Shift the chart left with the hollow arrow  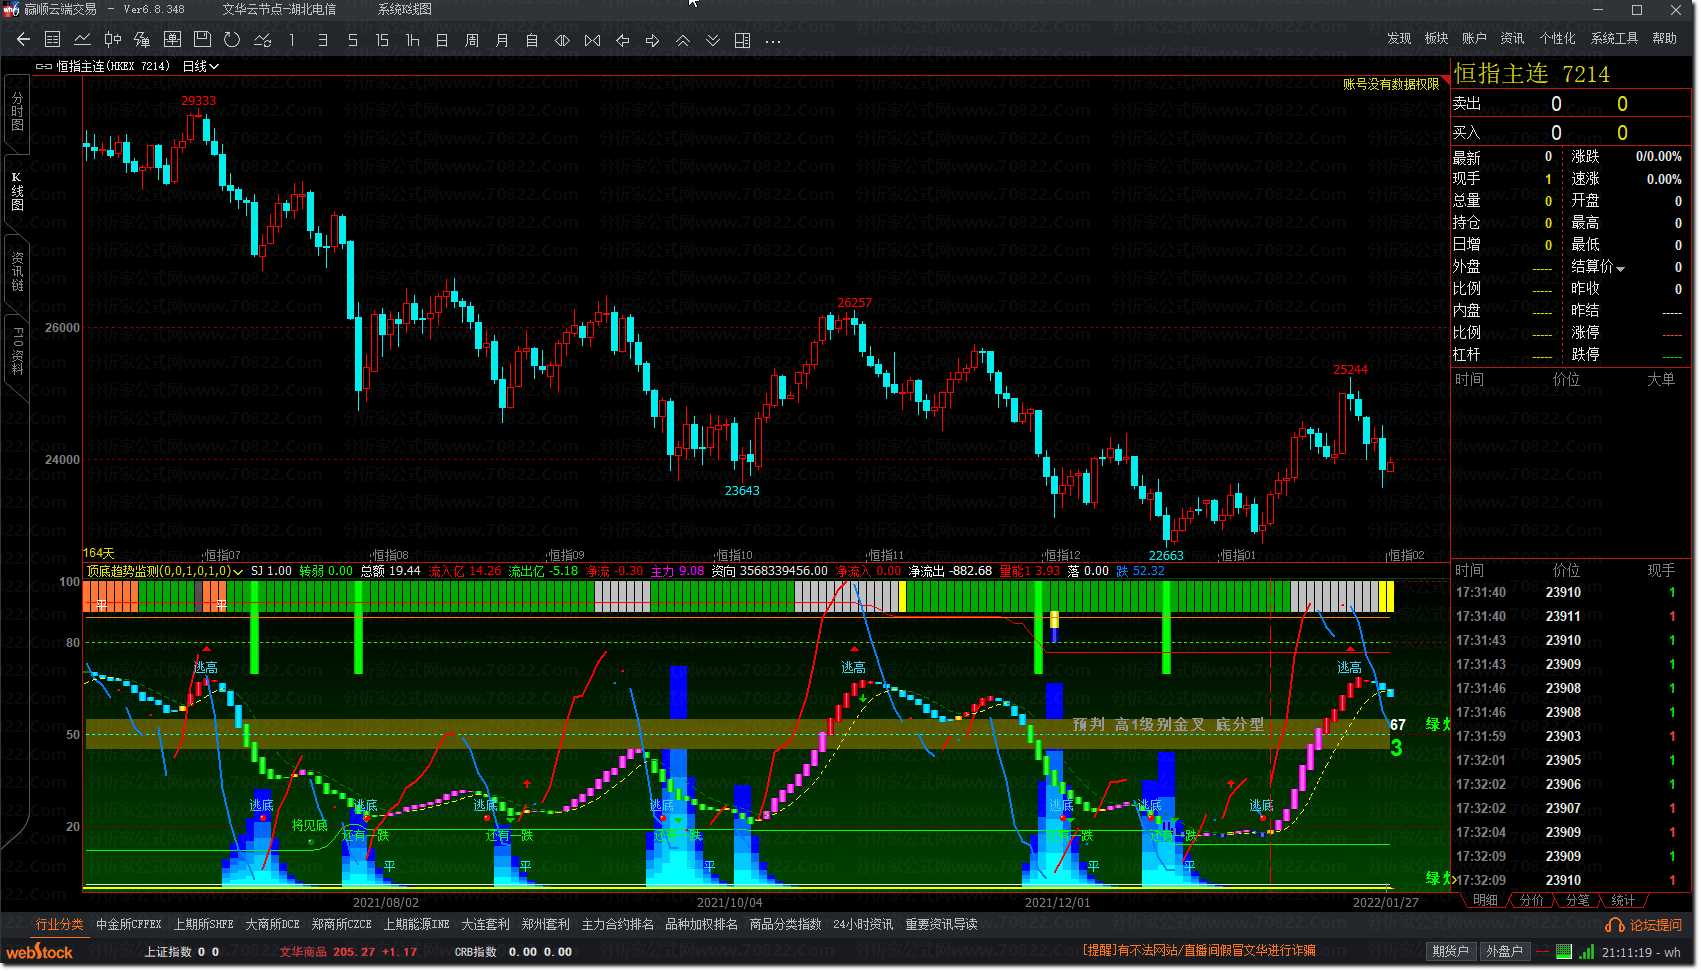[x=622, y=40]
